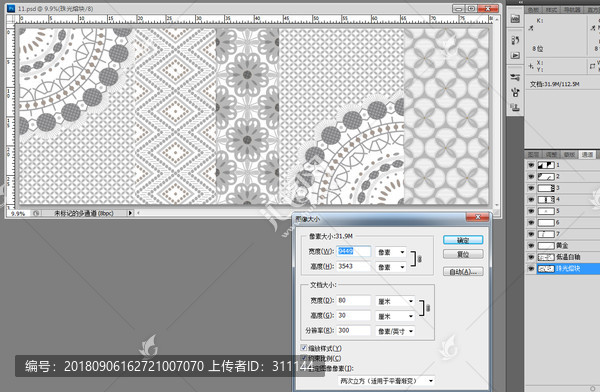Select the 低温白釉 channel name
Viewport: 600px width, 392px height.
pos(568,257)
